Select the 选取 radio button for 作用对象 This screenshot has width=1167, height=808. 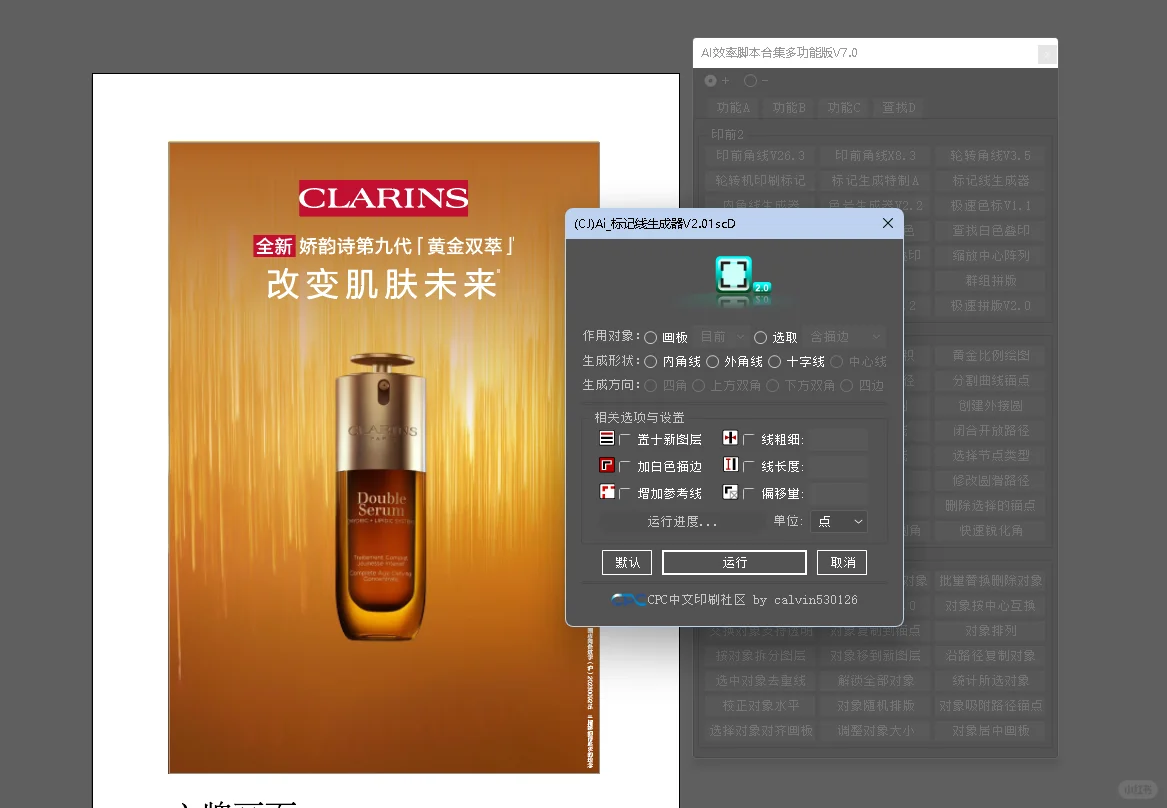[759, 337]
